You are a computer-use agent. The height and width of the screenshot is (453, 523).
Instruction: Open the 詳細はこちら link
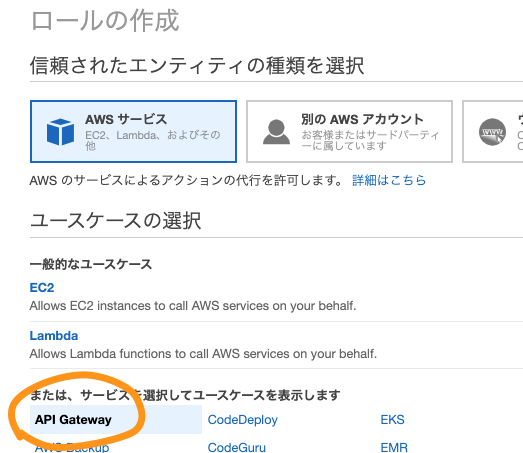389,180
